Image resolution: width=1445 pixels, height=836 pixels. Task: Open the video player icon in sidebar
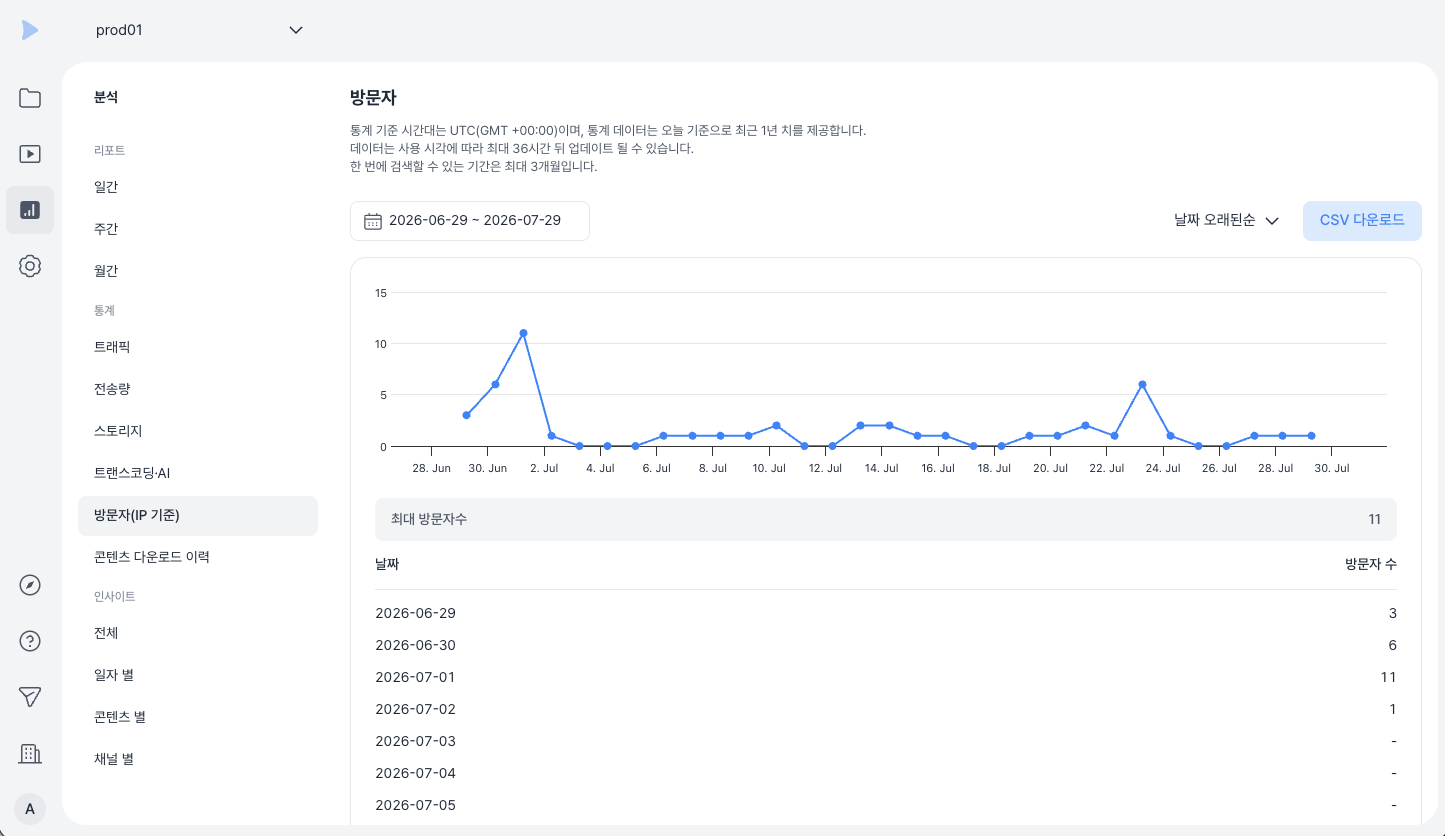tap(30, 154)
